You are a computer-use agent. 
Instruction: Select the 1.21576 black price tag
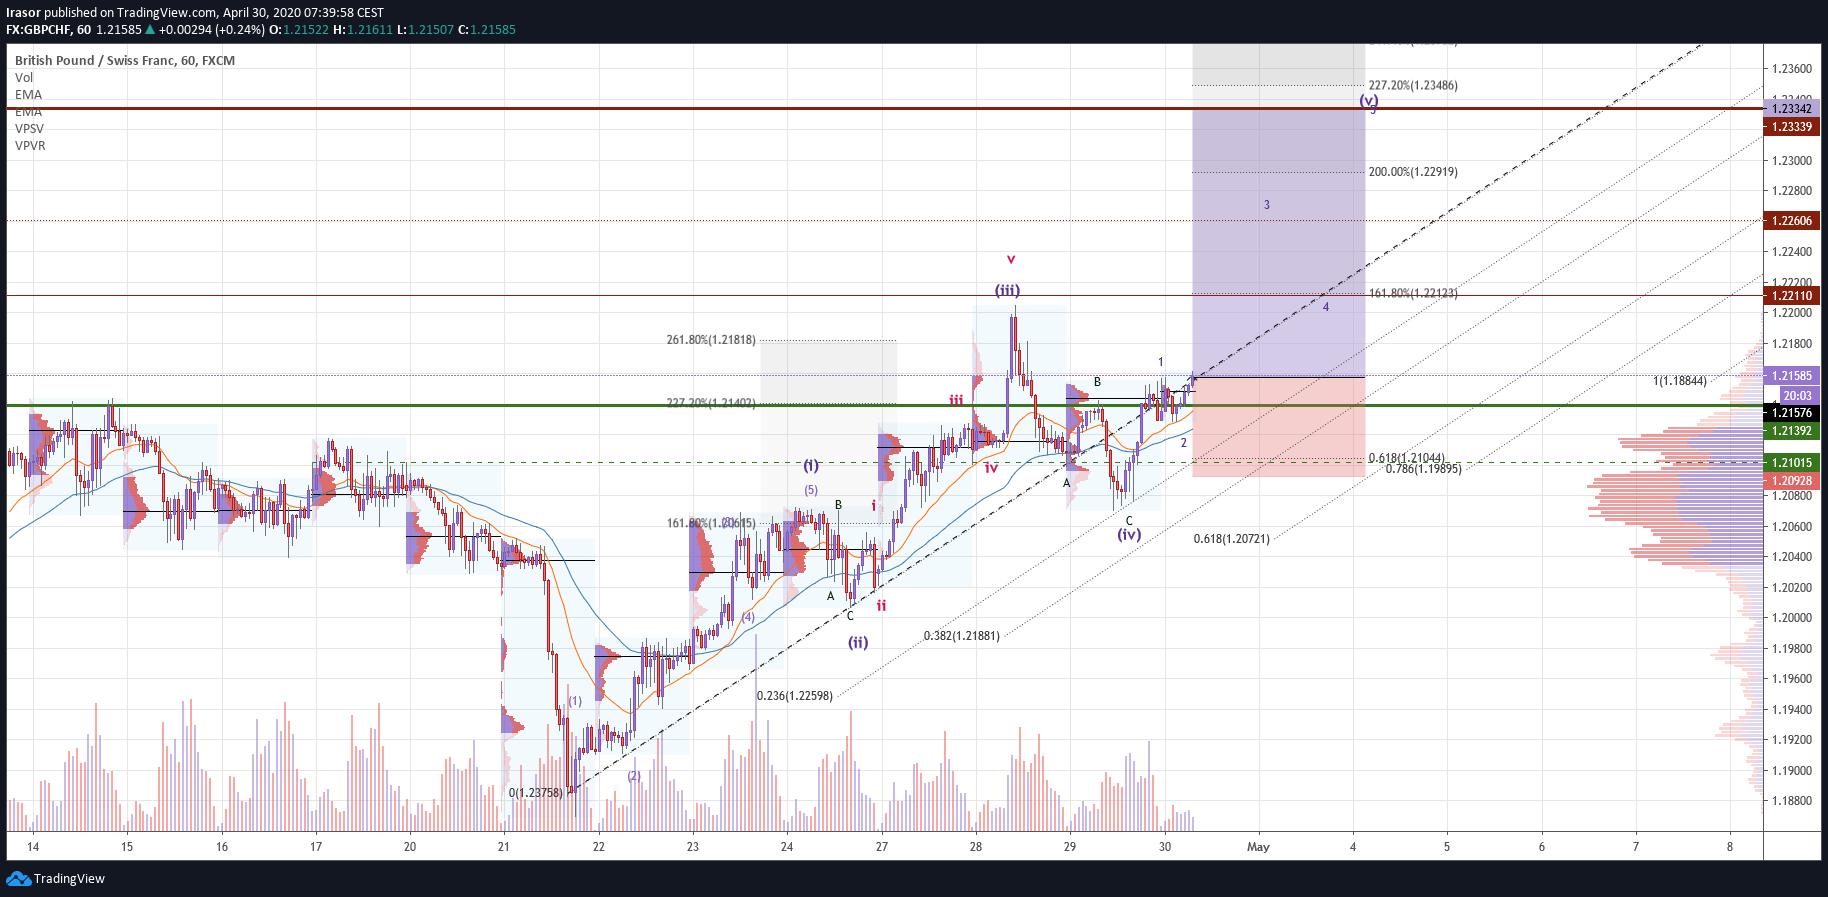[1791, 413]
